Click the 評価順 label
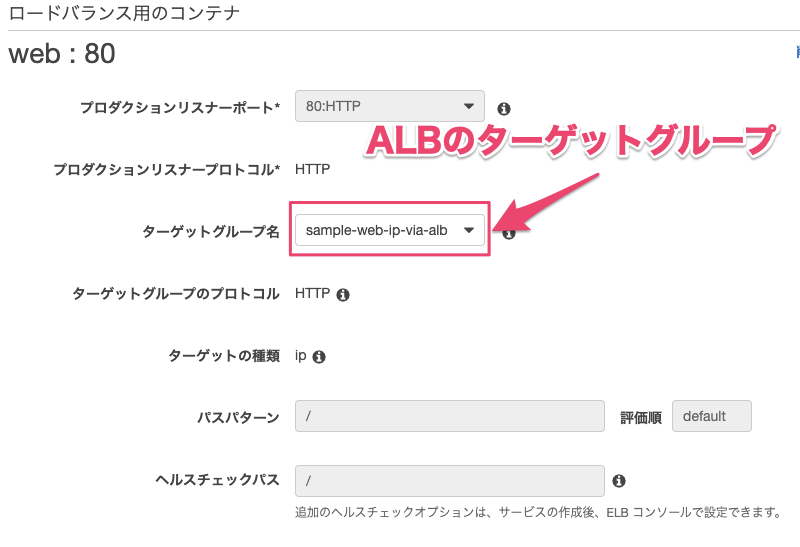The image size is (800, 547). (641, 417)
